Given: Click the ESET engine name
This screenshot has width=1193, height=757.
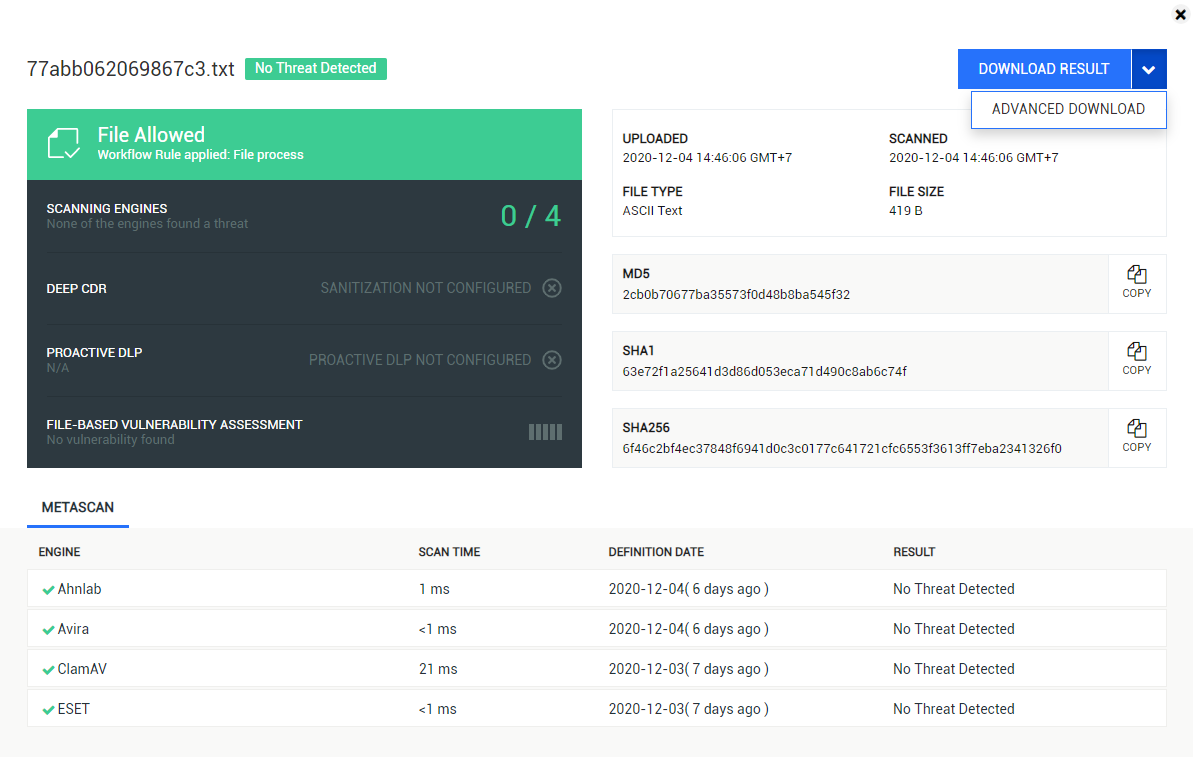Looking at the screenshot, I should tap(74, 709).
